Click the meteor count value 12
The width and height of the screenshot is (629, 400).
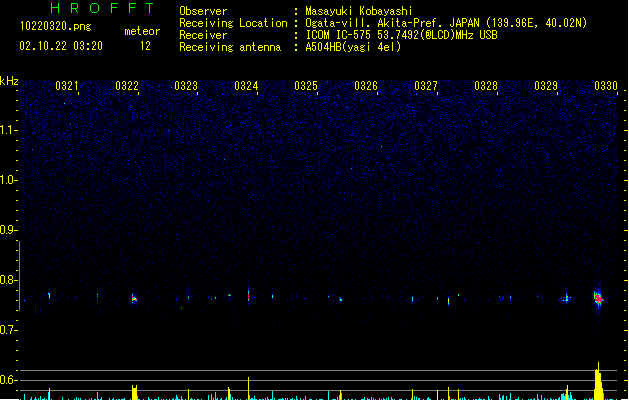tap(145, 46)
